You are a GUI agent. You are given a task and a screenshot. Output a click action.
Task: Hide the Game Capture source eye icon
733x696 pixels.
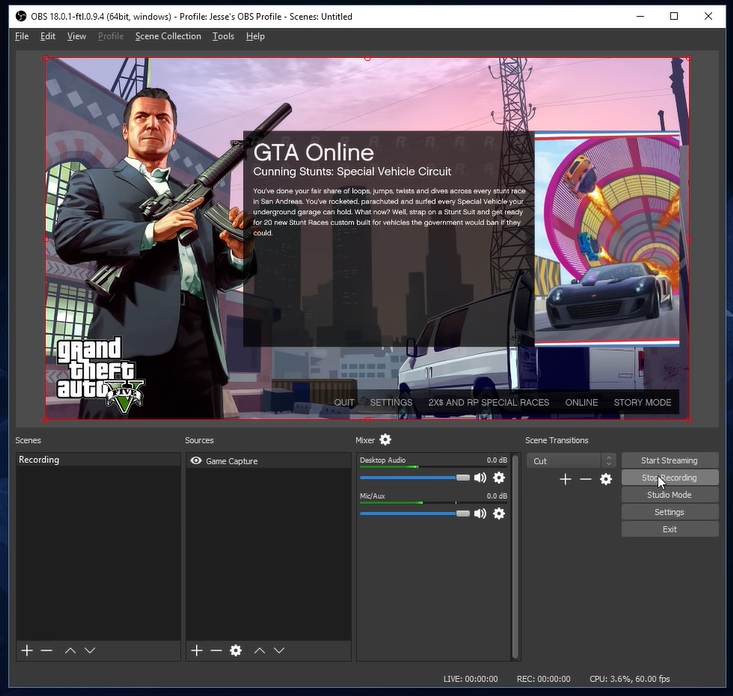196,461
